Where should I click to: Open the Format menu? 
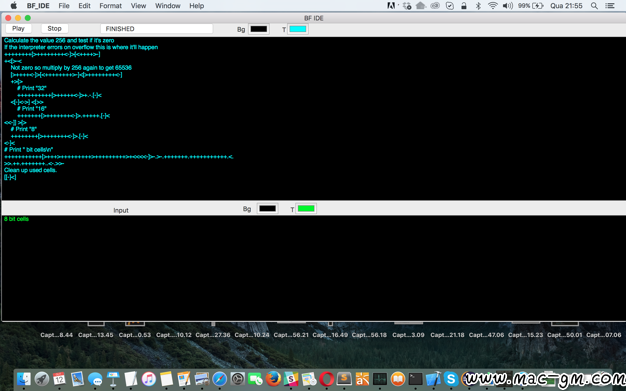tap(111, 6)
